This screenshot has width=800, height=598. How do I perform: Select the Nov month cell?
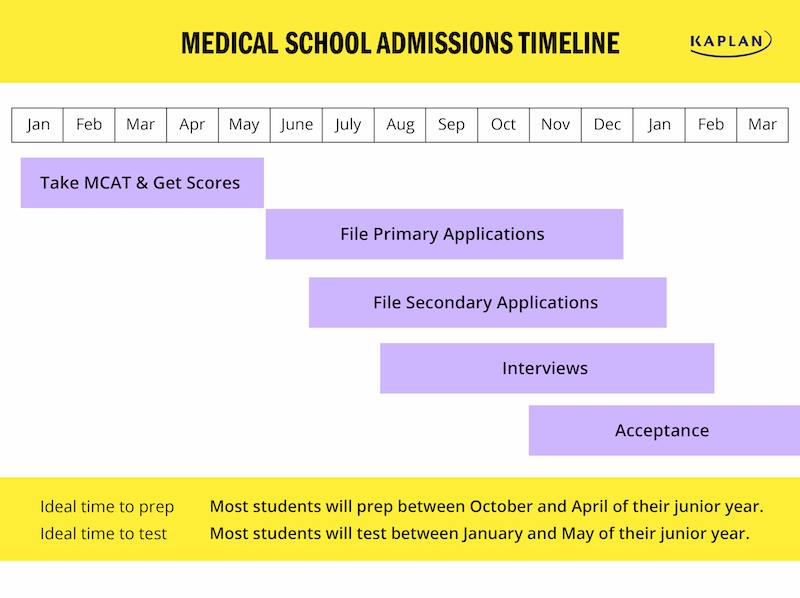pyautogui.click(x=556, y=125)
